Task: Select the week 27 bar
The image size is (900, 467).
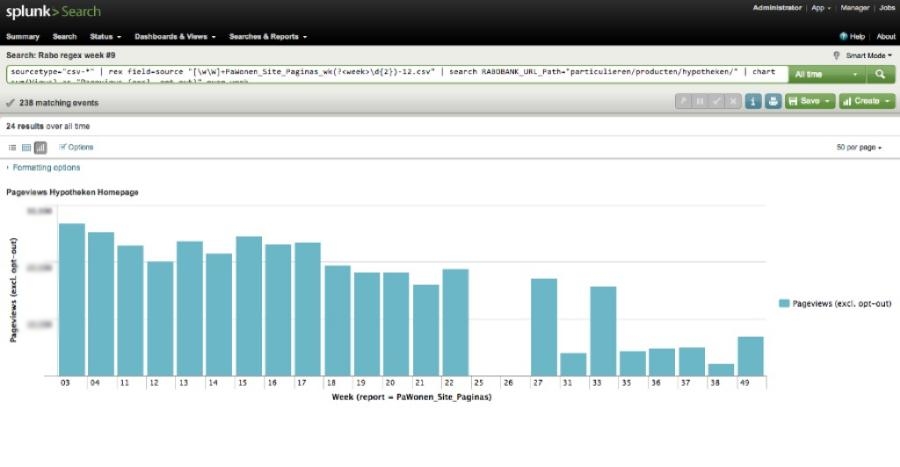Action: click(544, 328)
